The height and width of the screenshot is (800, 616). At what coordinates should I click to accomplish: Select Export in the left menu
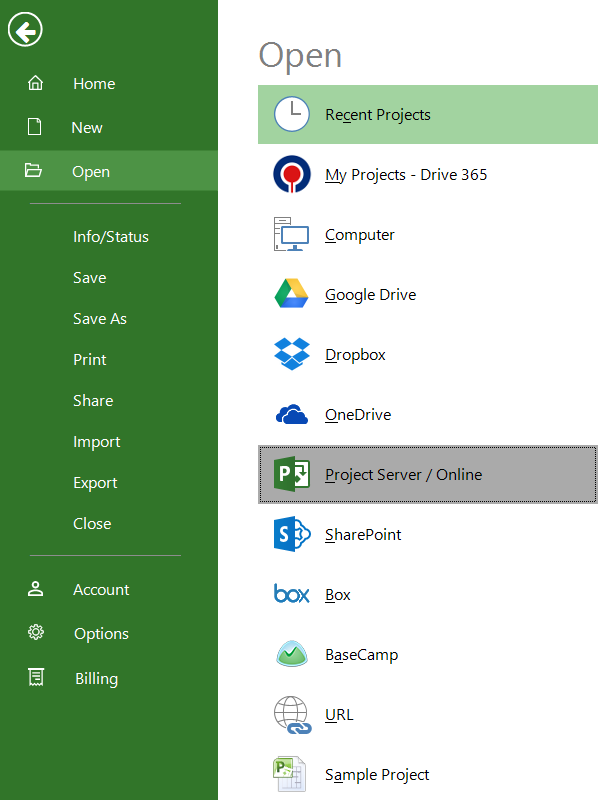click(95, 483)
